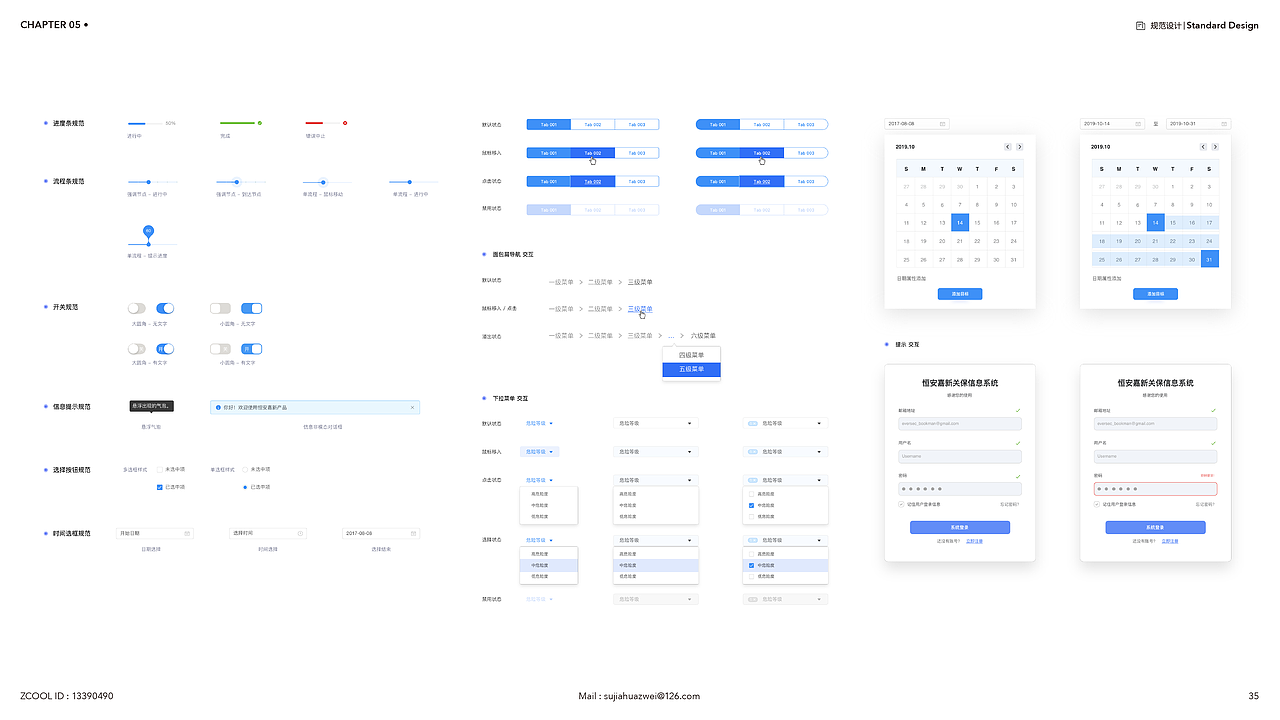This screenshot has height=720, width=1280.
Task: Click green check icon on 完成 progress bar
Action: [260, 123]
